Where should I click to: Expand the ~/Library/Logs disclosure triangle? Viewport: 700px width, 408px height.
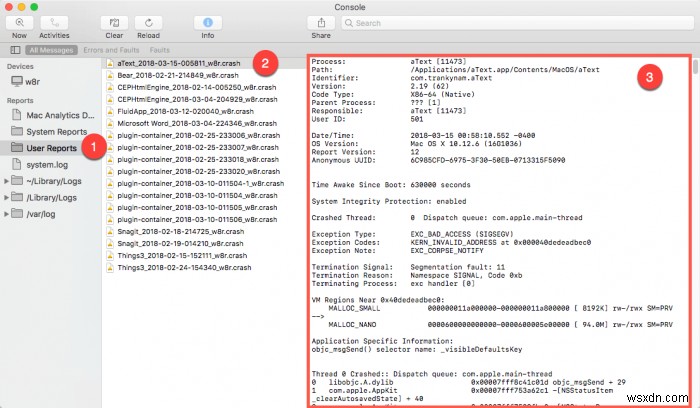pos(6,181)
